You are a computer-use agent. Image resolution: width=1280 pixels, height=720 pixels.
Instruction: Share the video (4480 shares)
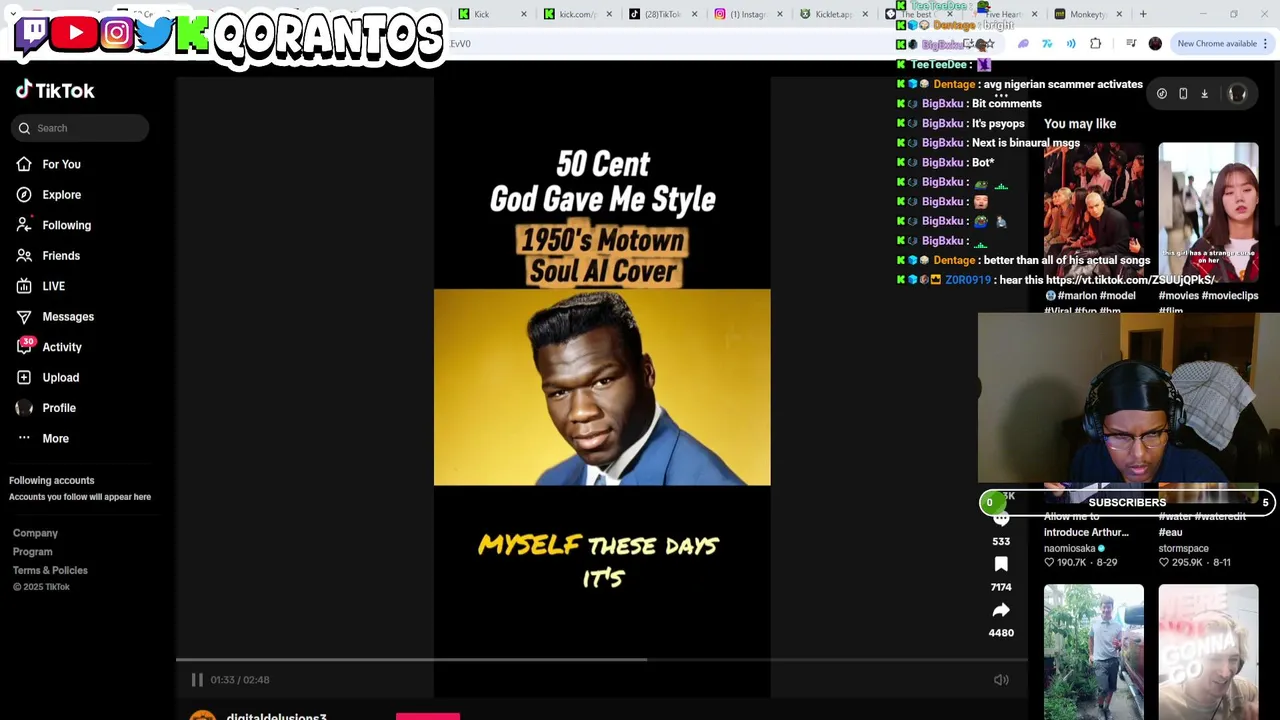click(x=1001, y=611)
